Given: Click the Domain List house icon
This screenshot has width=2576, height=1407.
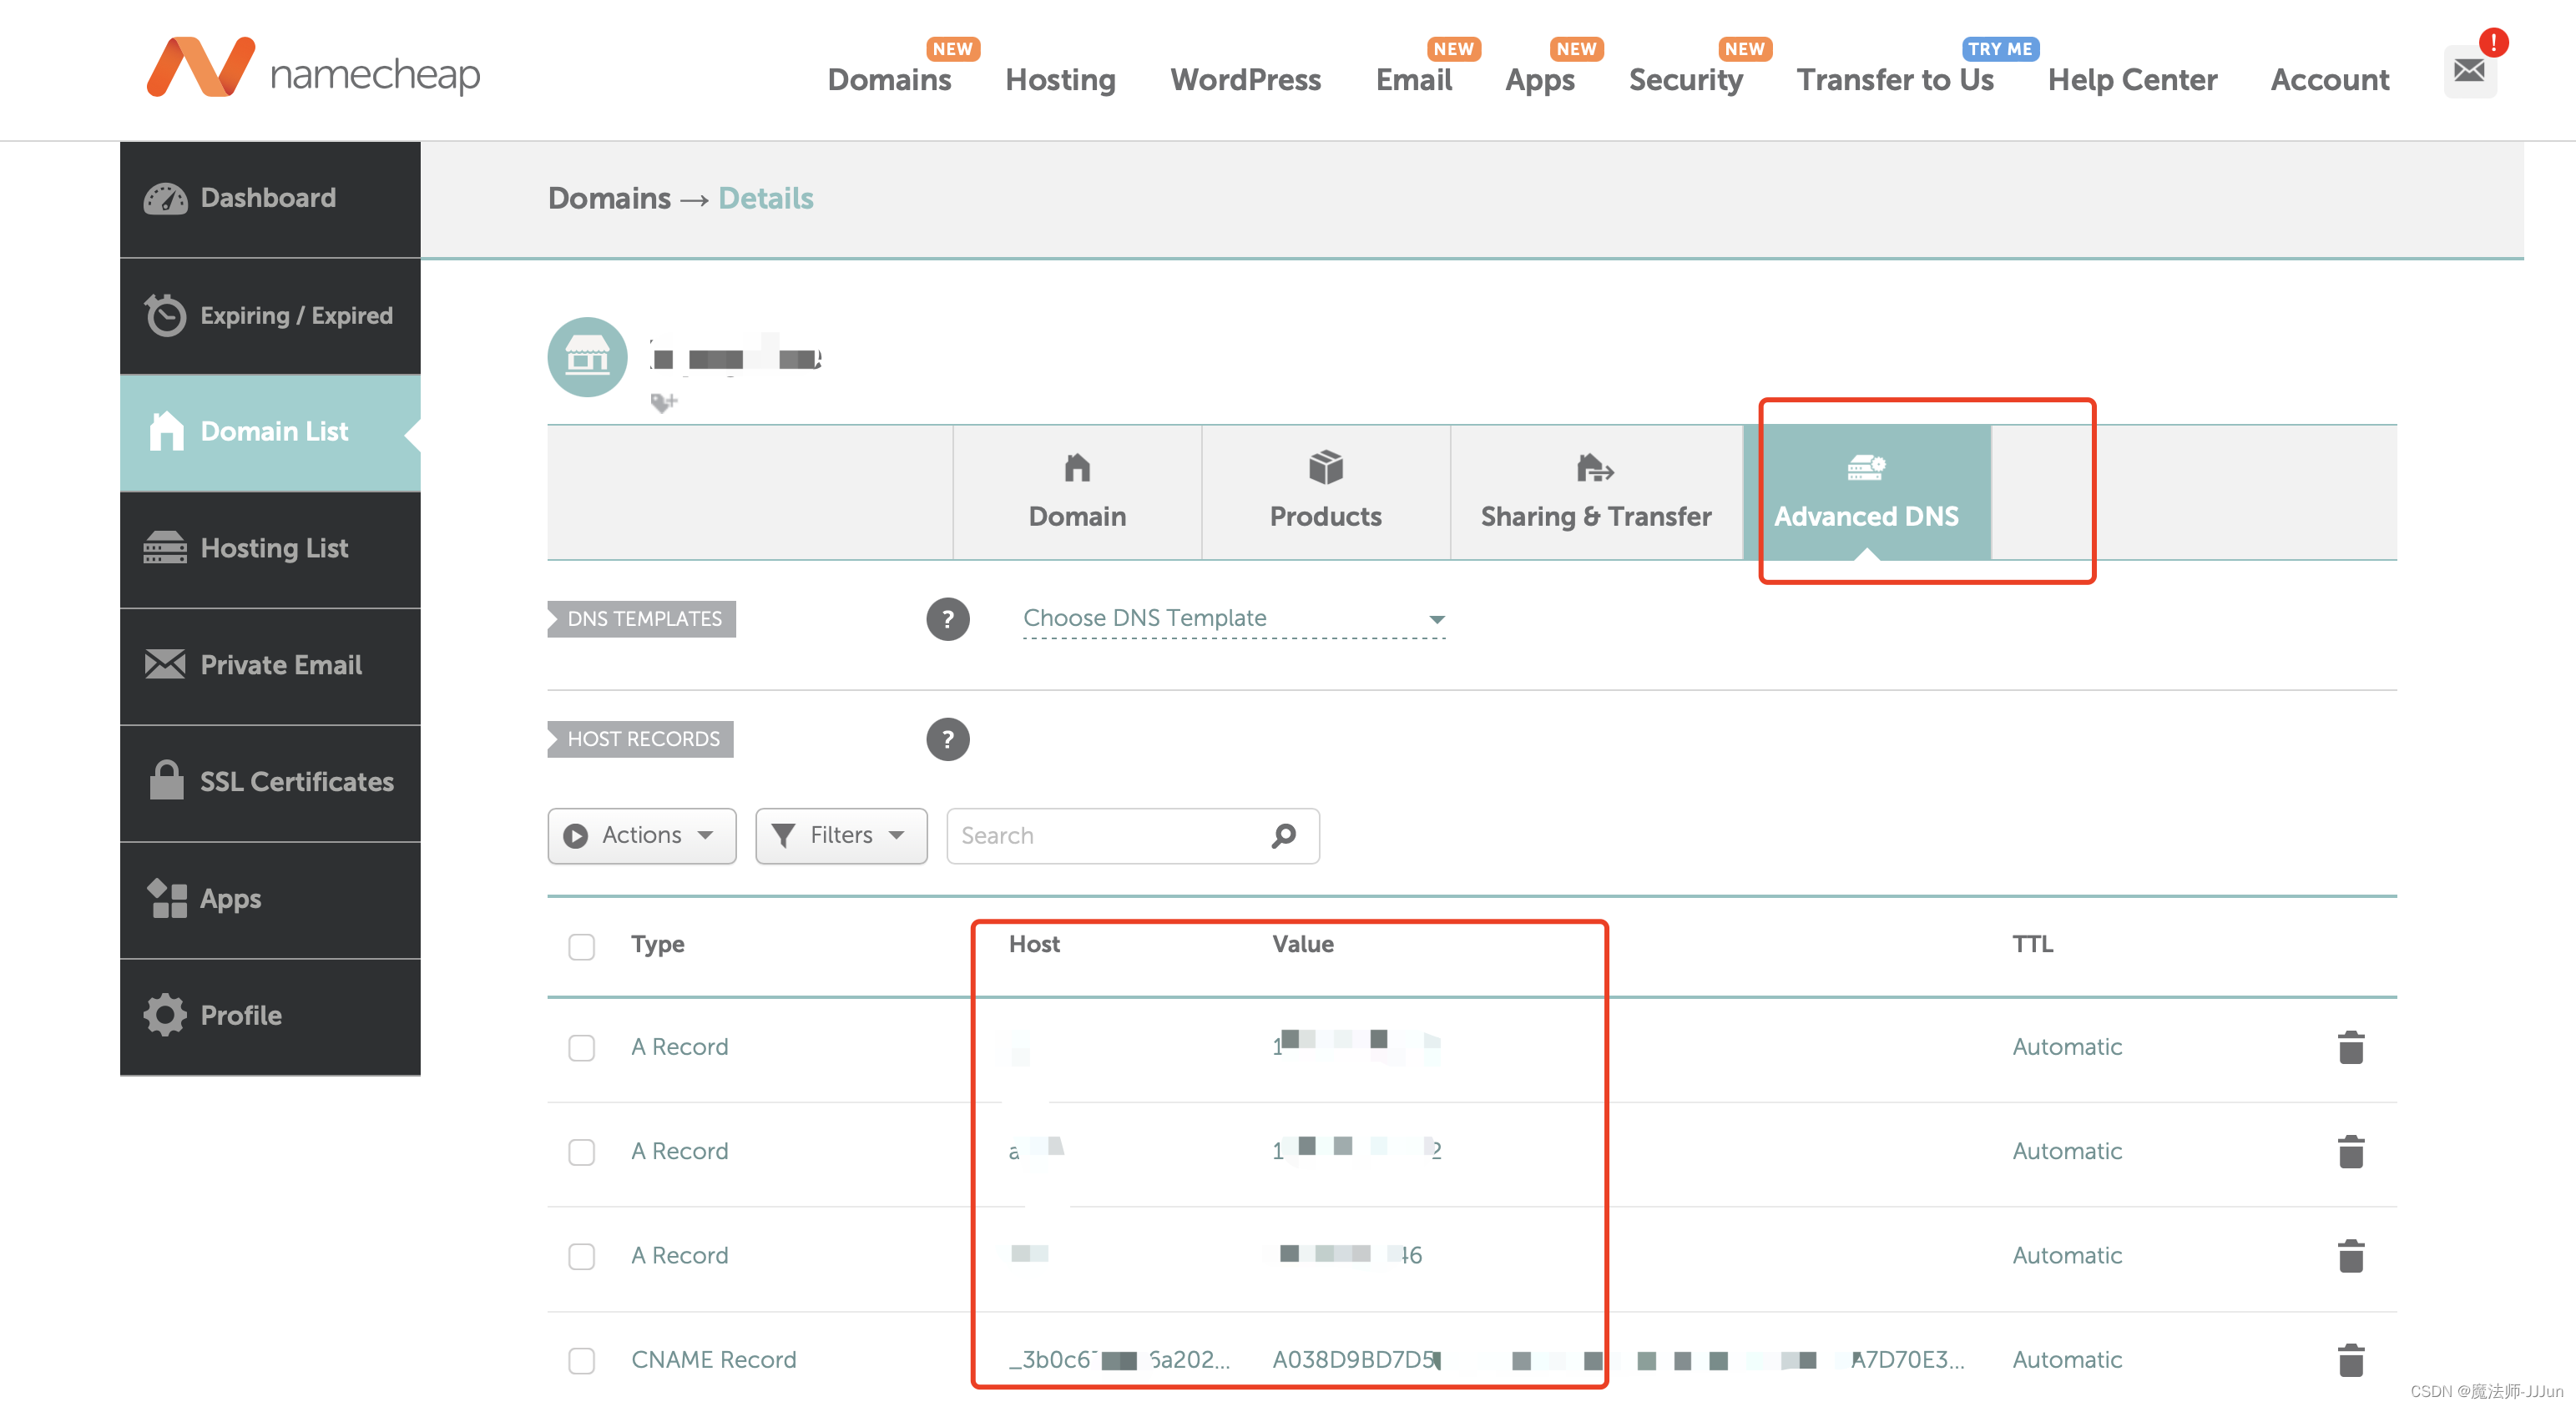Looking at the screenshot, I should pyautogui.click(x=166, y=431).
